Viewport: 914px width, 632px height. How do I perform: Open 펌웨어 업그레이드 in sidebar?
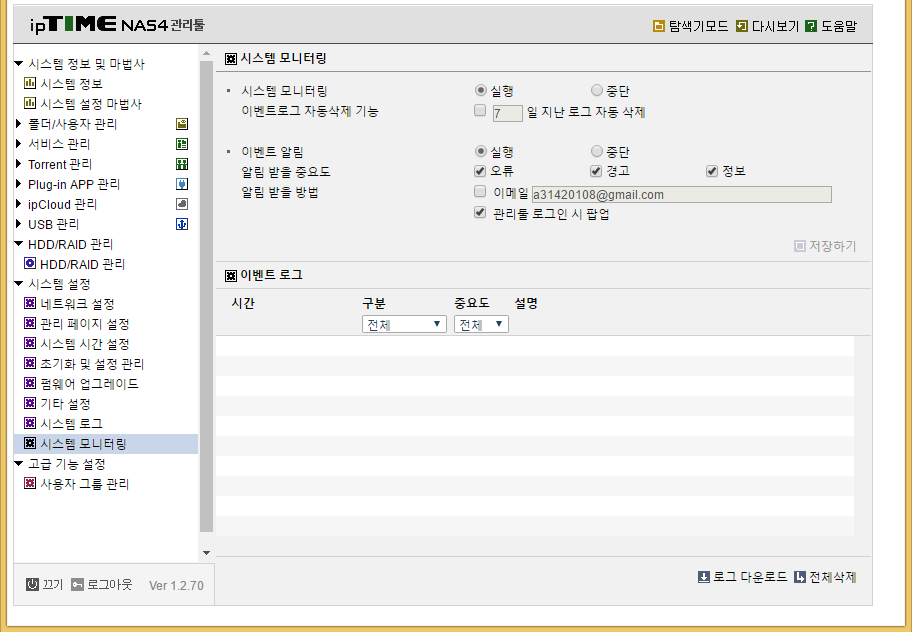click(89, 384)
